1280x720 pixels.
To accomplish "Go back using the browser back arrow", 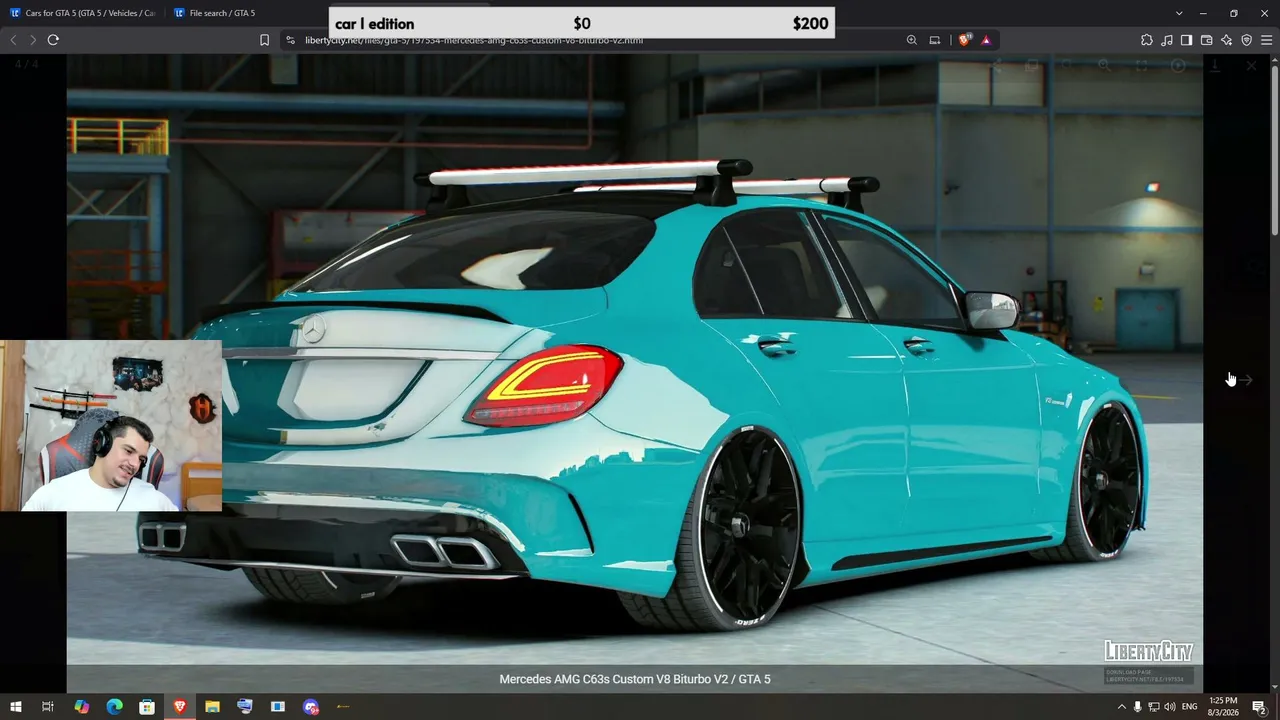I will pos(13,40).
